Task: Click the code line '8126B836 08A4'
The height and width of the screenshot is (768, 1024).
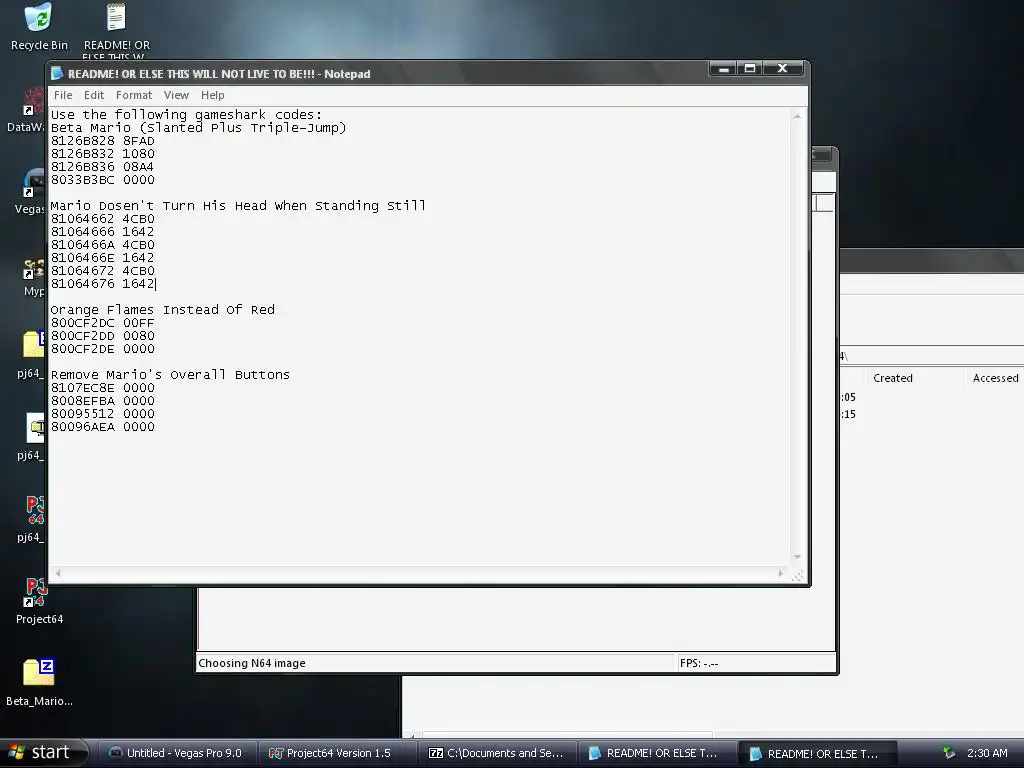Action: click(103, 167)
